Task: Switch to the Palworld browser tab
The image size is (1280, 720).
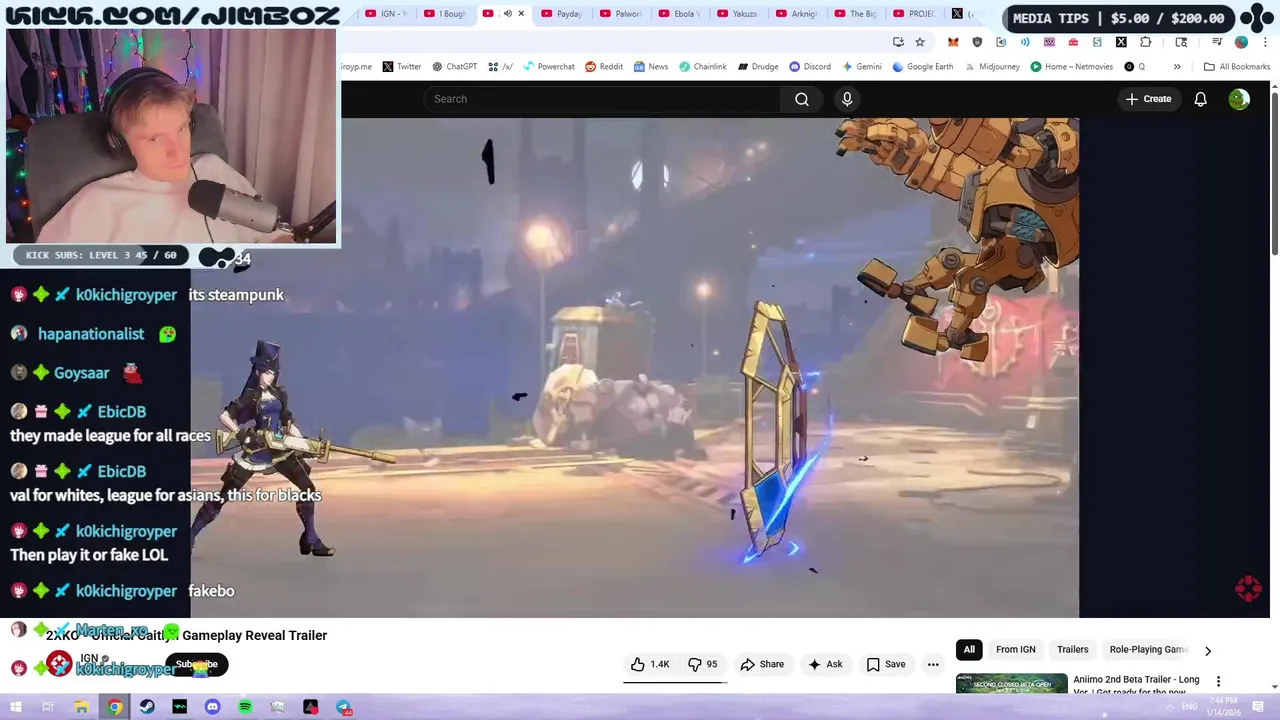Action: pyautogui.click(x=620, y=14)
